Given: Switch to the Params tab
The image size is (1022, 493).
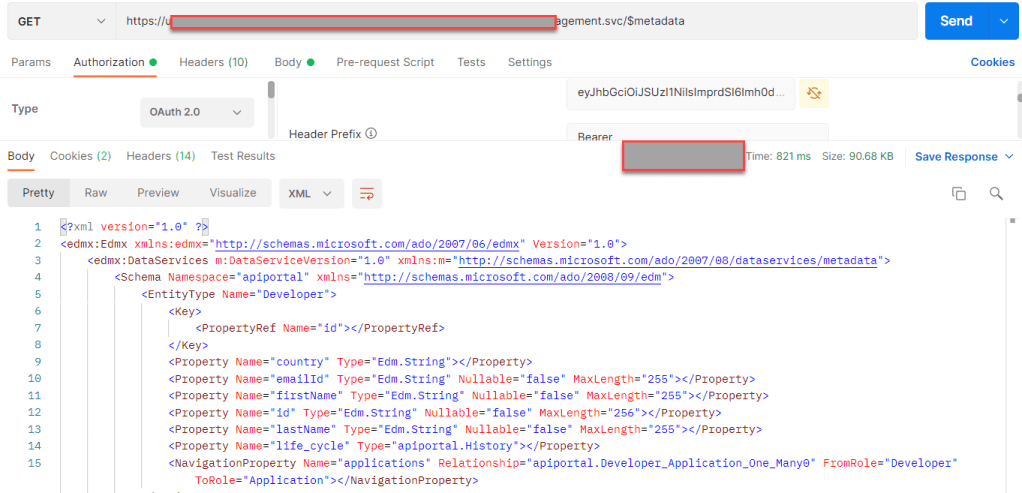Looking at the screenshot, I should point(31,62).
